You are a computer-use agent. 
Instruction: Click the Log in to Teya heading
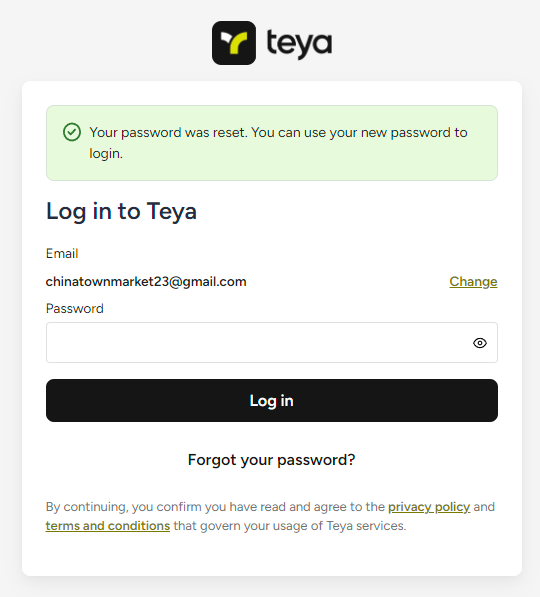click(121, 211)
